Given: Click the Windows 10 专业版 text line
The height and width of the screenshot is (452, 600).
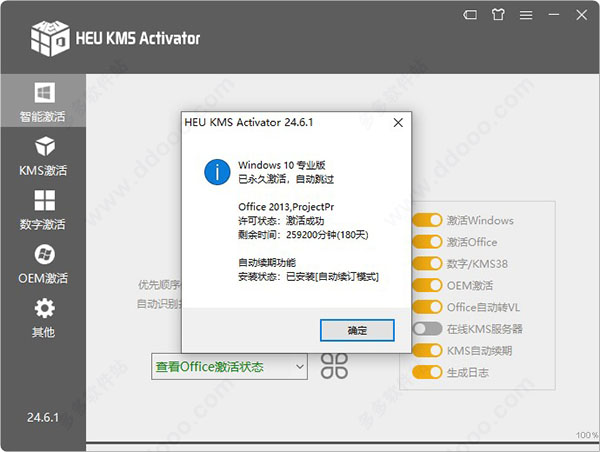Looking at the screenshot, I should point(282,165).
